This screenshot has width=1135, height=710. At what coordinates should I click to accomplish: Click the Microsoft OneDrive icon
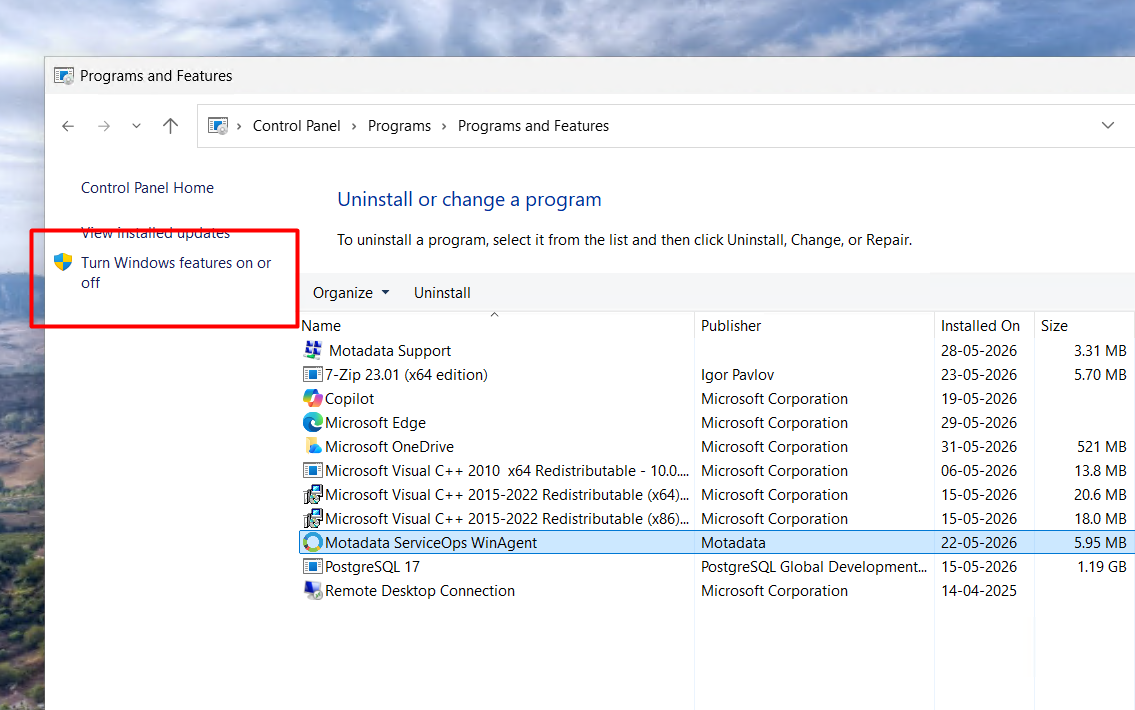(x=313, y=447)
